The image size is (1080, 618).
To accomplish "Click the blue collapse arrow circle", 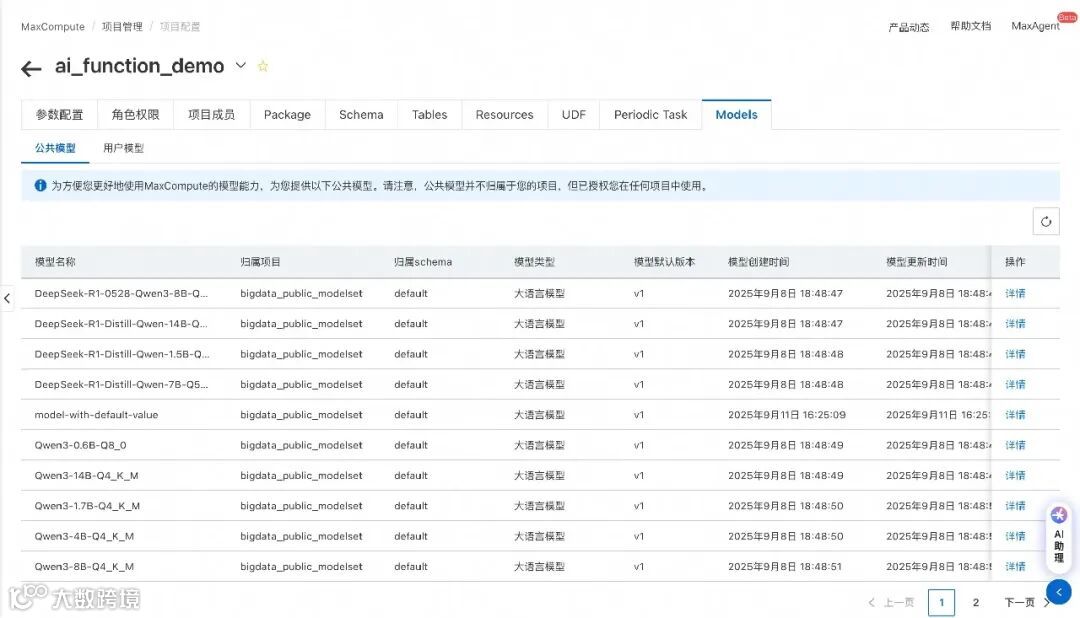I will click(1059, 592).
